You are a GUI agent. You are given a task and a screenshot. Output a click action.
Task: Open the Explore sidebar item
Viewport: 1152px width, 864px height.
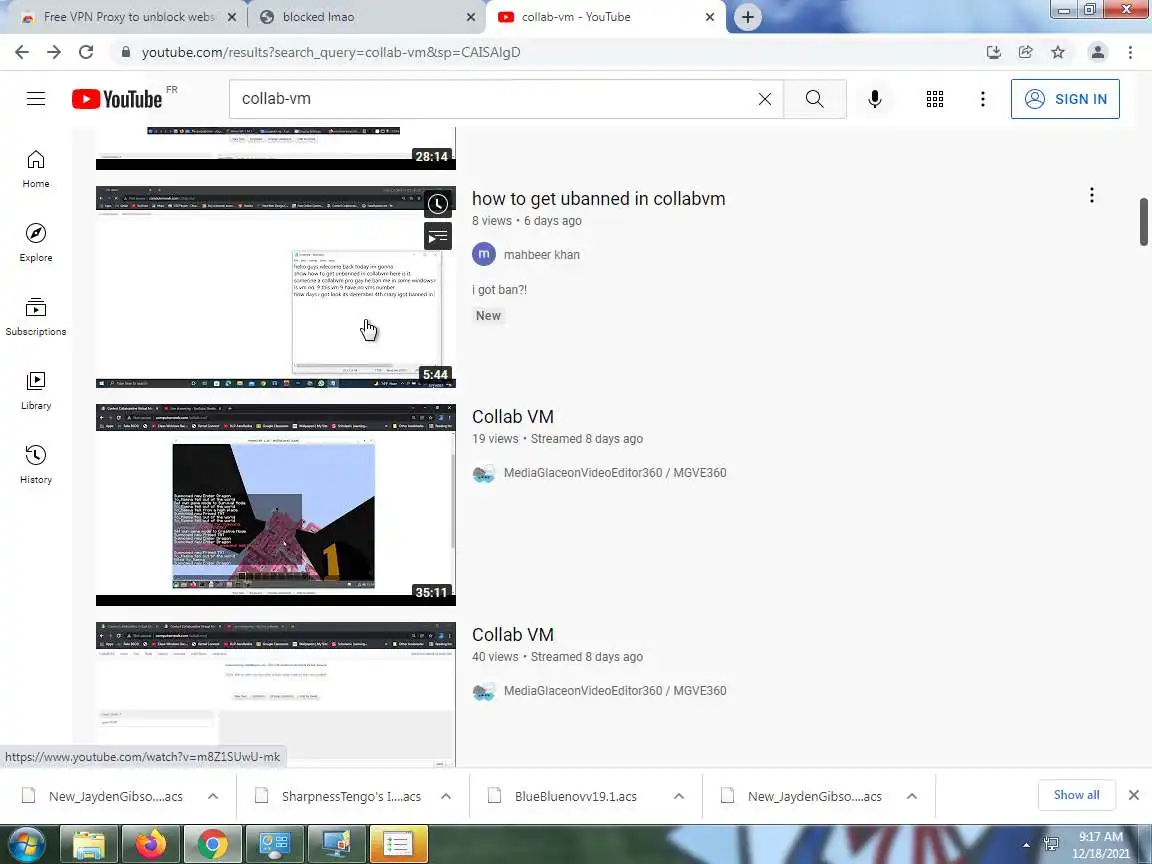[x=36, y=242]
